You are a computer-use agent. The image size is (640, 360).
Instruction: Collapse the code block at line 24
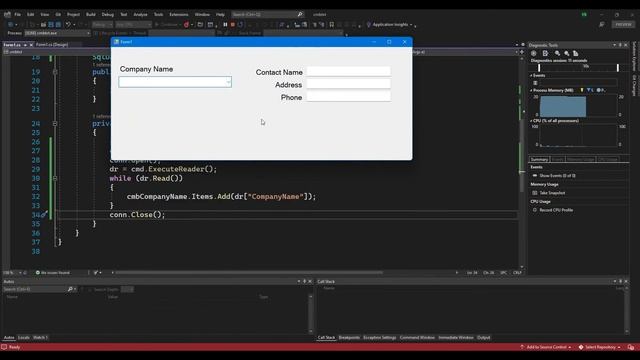[x=55, y=123]
